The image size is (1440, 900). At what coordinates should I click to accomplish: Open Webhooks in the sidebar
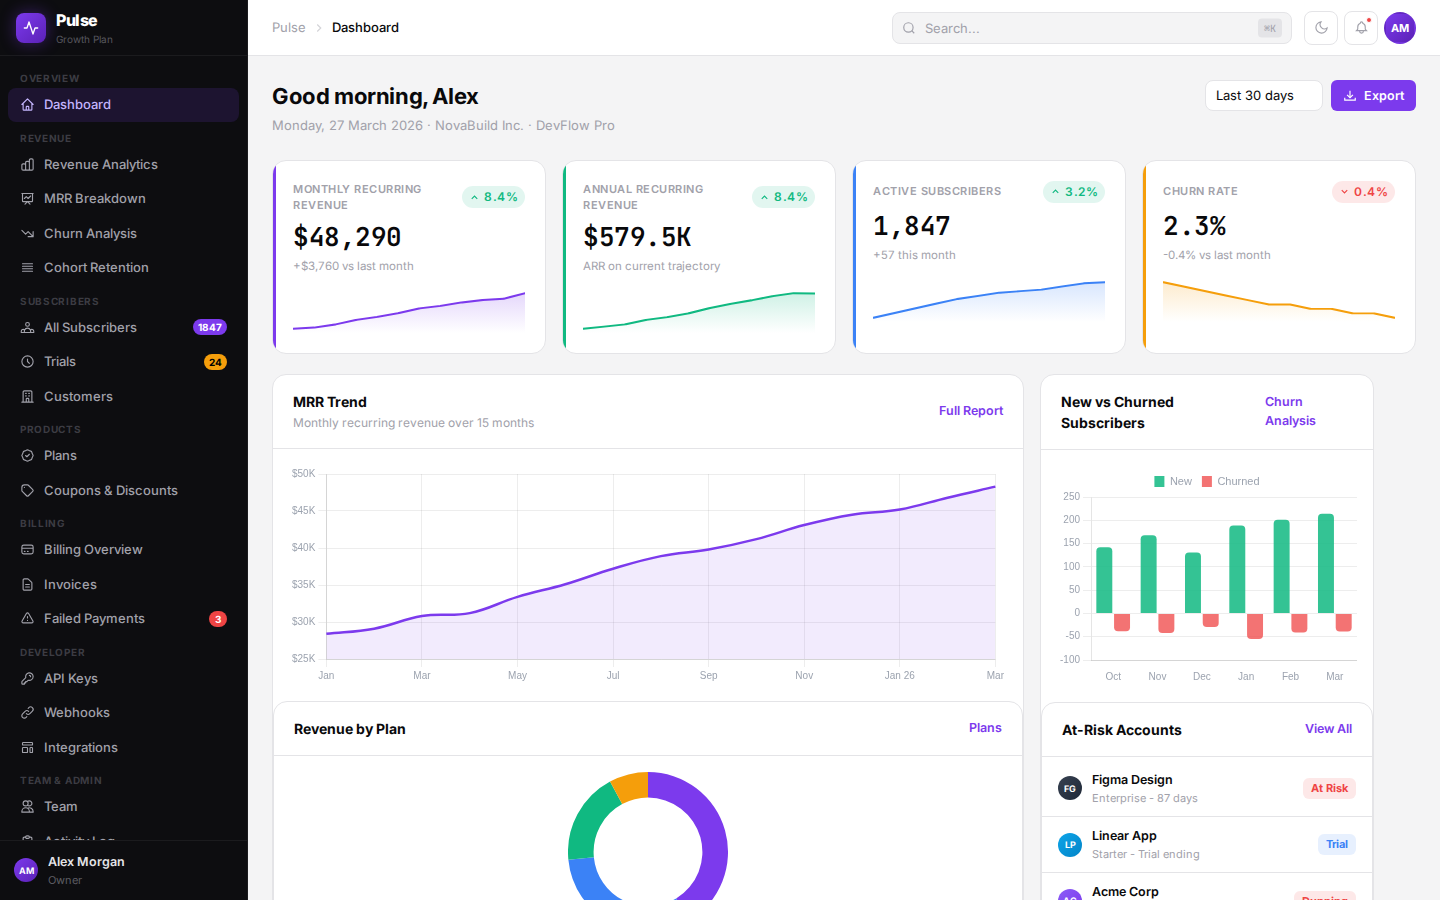point(124,713)
